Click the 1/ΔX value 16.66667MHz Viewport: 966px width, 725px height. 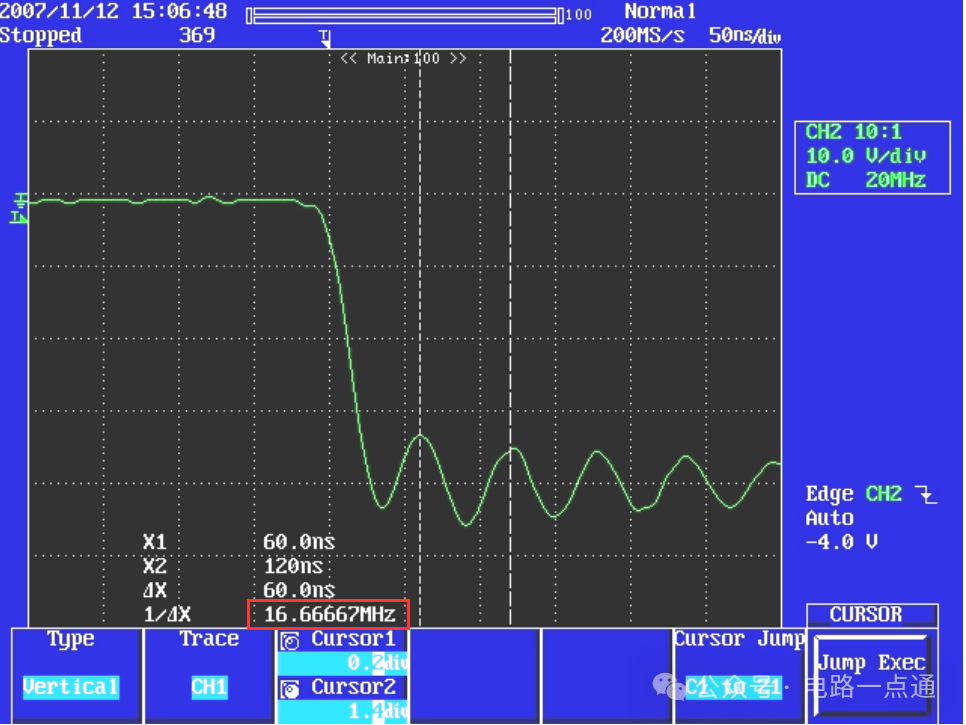329,615
